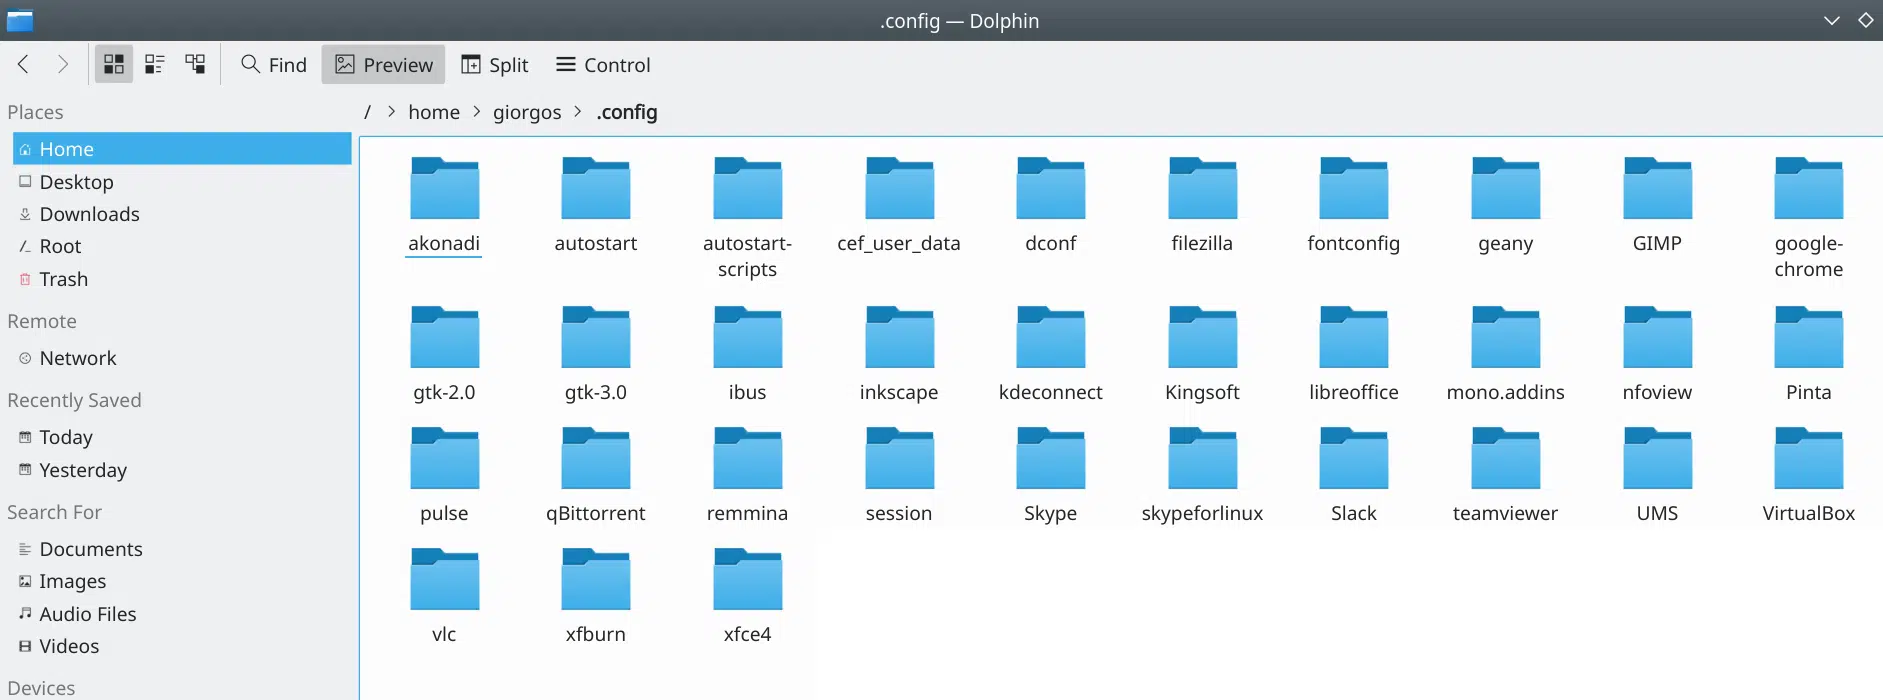Select the kdeconnect folder icon
The height and width of the screenshot is (700, 1883).
[1051, 337]
